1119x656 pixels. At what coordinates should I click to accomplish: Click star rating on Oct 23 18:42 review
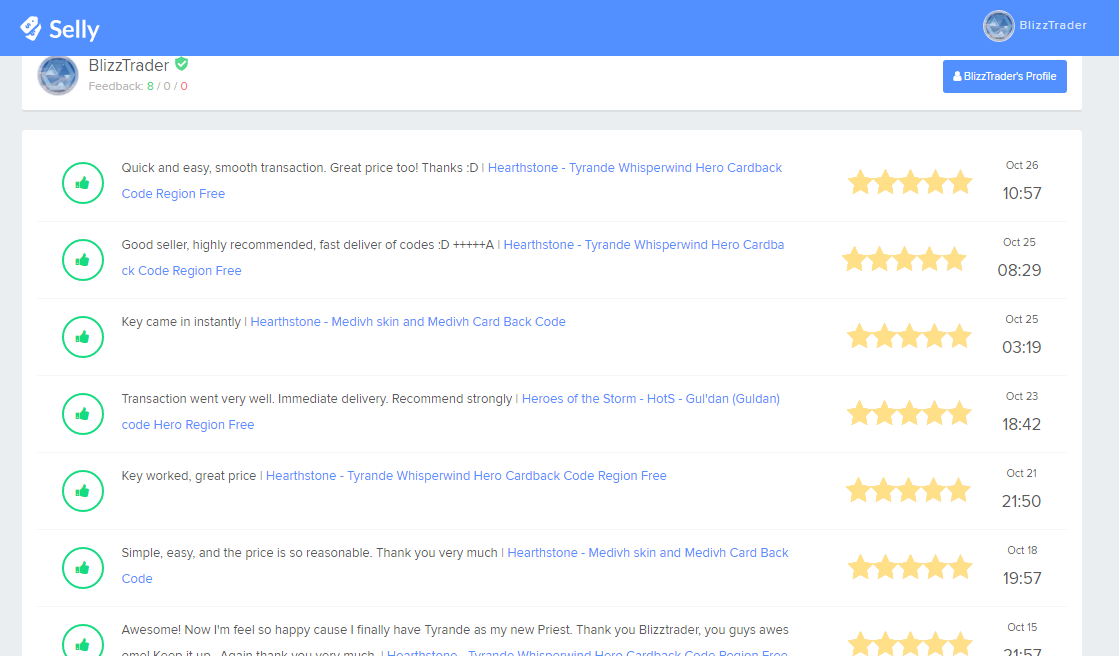click(x=909, y=413)
